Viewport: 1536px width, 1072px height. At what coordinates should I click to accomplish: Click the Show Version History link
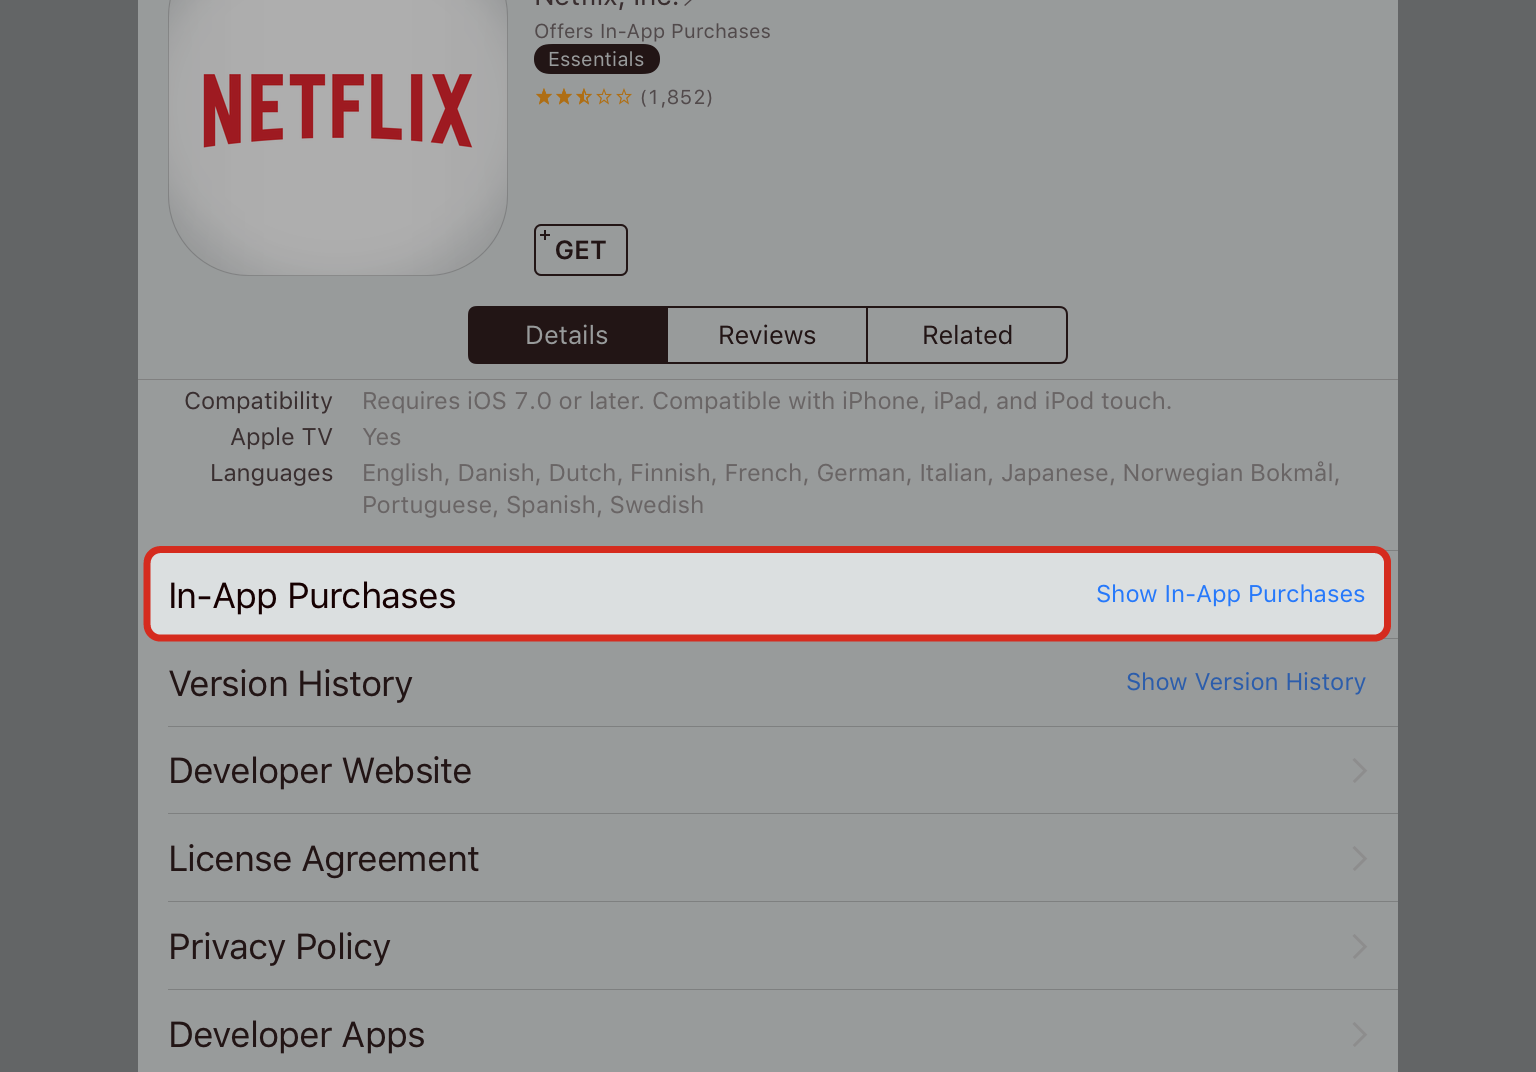1245,682
